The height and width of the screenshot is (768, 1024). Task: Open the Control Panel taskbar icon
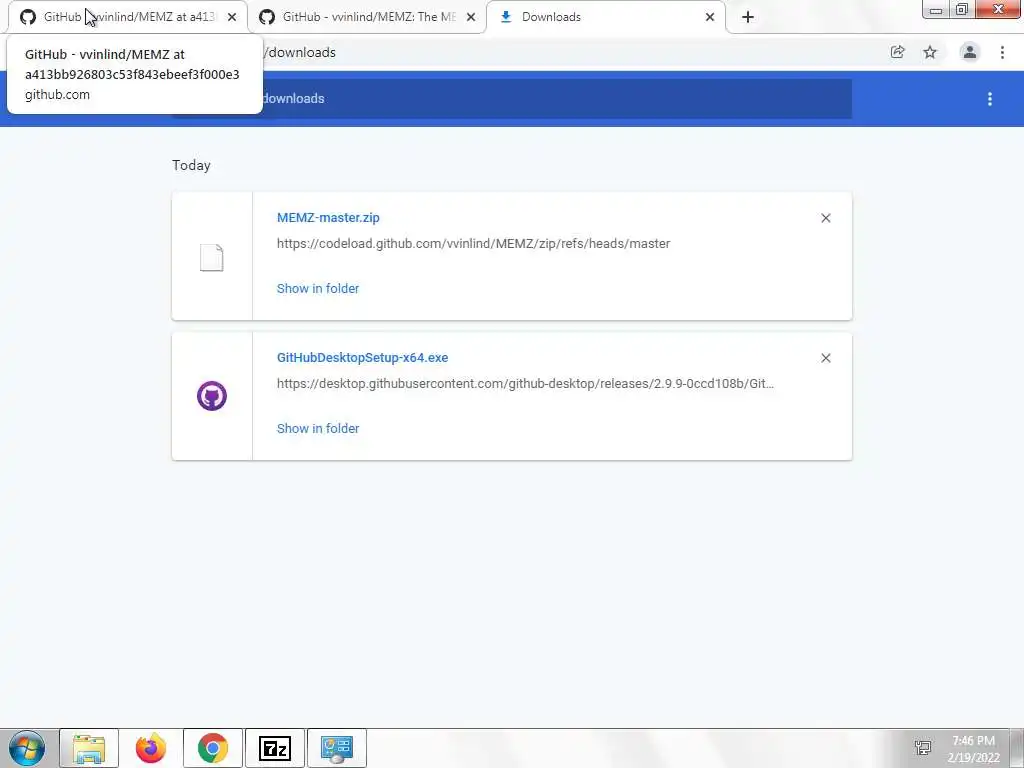coord(337,748)
